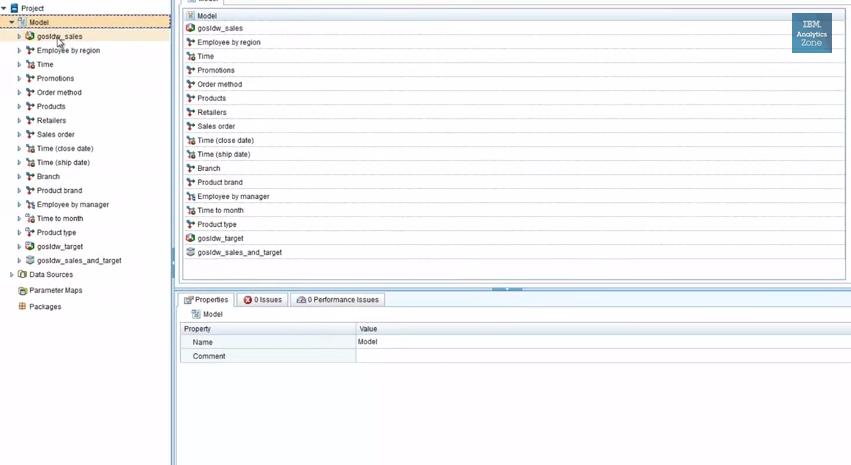The height and width of the screenshot is (465, 851).
Task: Click the gosldw_sales_and_target icon in project tree
Action: [x=30, y=260]
